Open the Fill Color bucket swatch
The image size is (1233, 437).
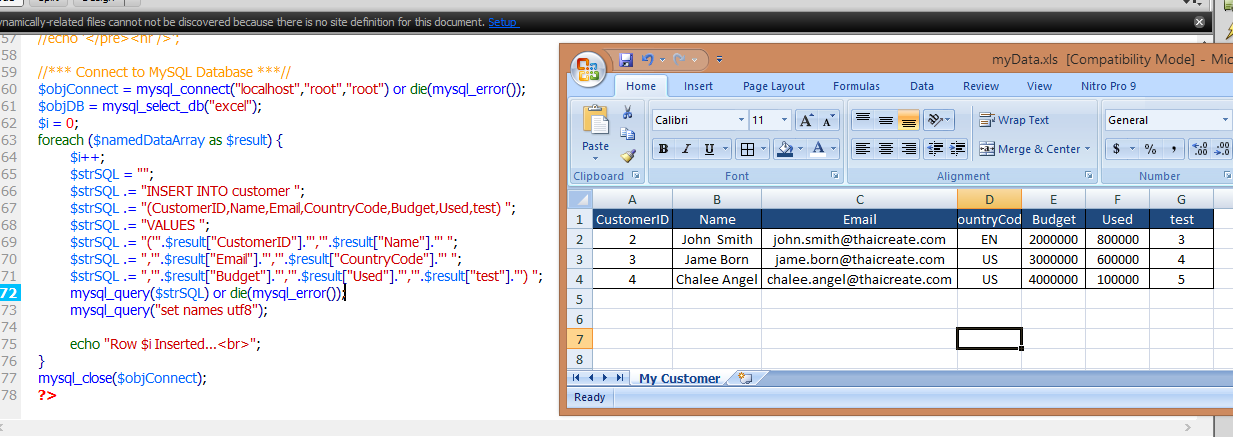[x=784, y=149]
